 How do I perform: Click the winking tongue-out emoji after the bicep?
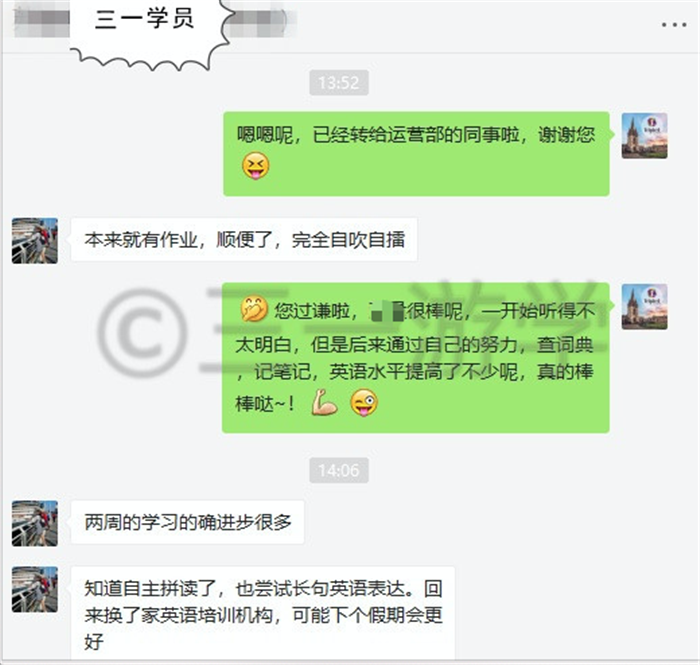coord(364,402)
